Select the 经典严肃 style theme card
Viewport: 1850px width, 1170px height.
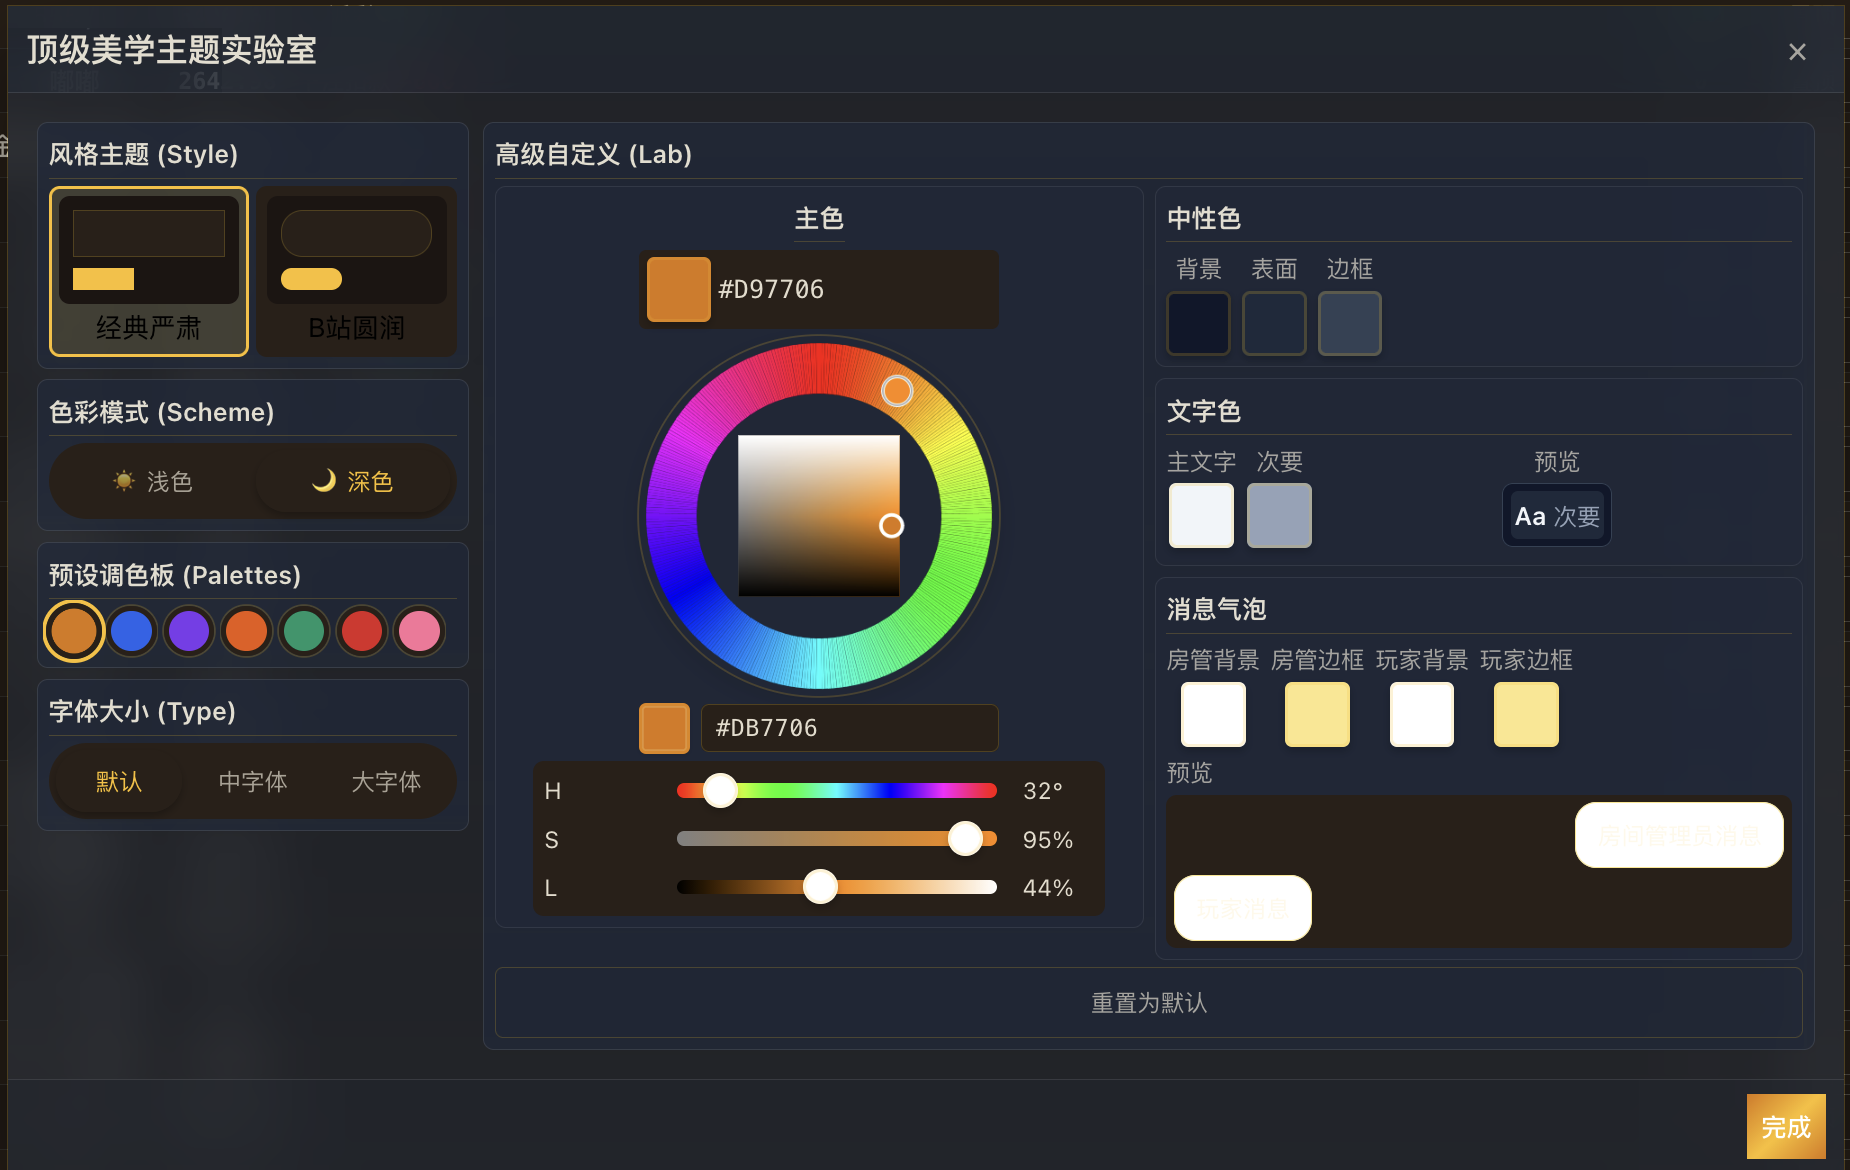point(149,271)
